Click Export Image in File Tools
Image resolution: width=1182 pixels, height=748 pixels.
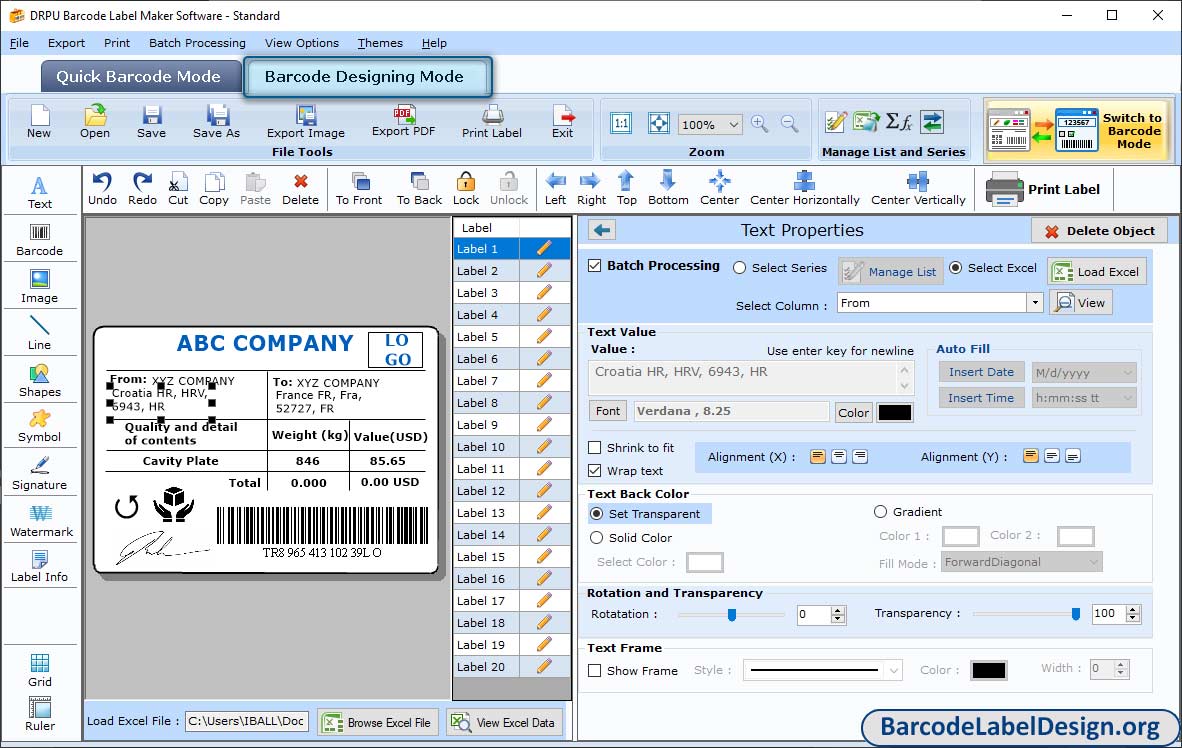[305, 121]
